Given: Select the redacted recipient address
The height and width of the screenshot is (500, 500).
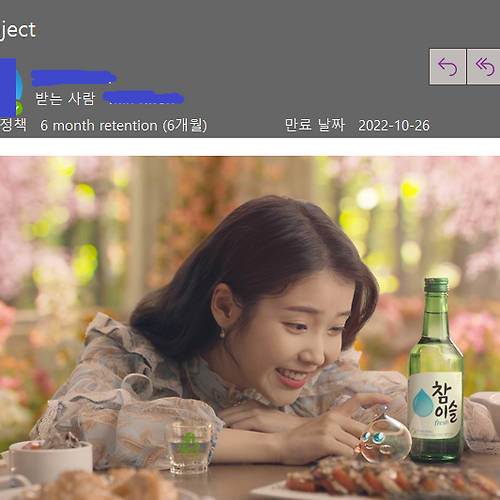Looking at the screenshot, I should click(x=143, y=98).
